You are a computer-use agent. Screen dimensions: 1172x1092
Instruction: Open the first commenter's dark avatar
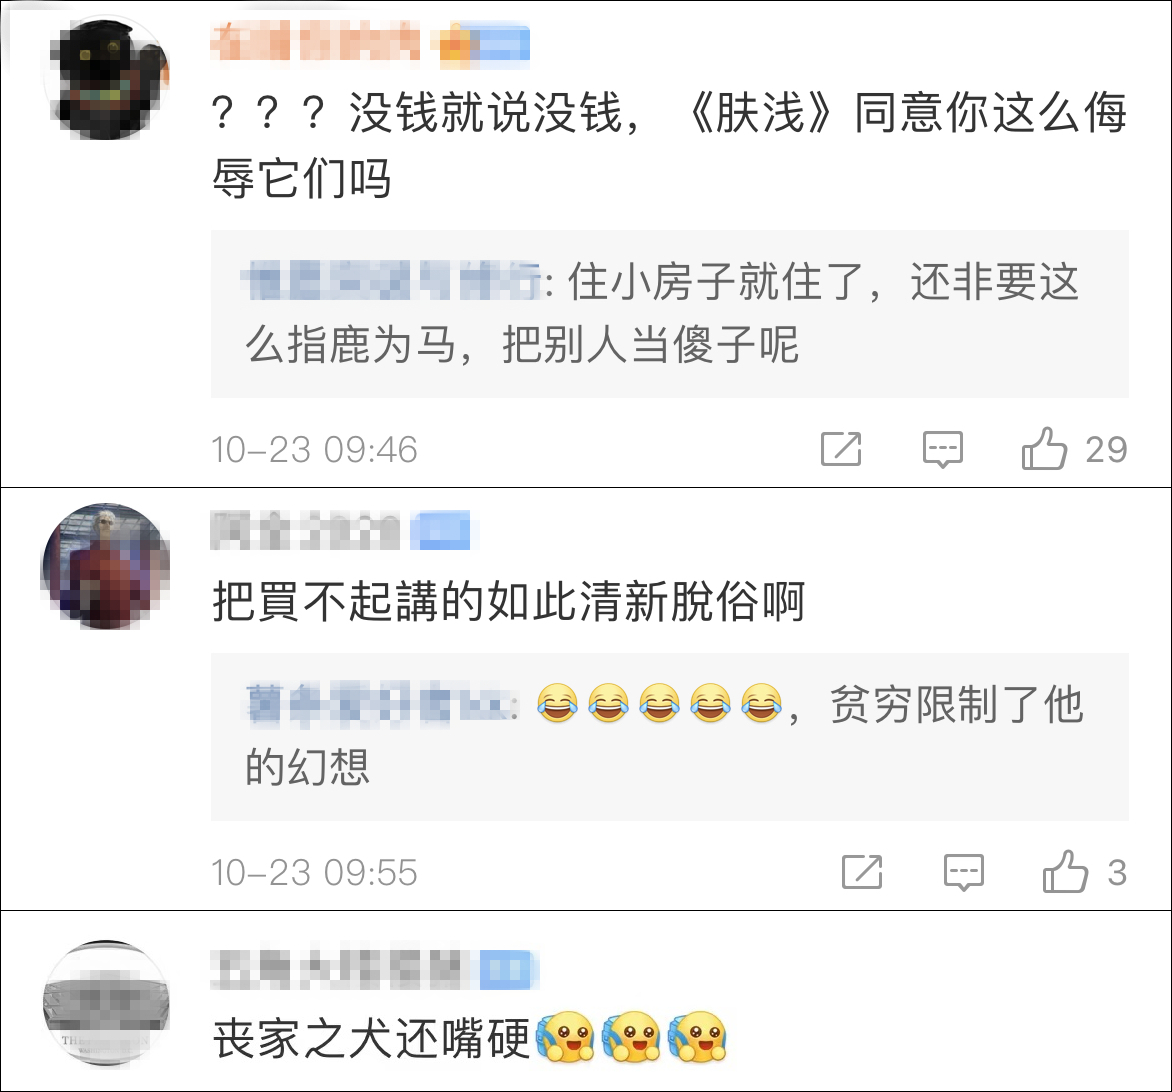click(107, 78)
